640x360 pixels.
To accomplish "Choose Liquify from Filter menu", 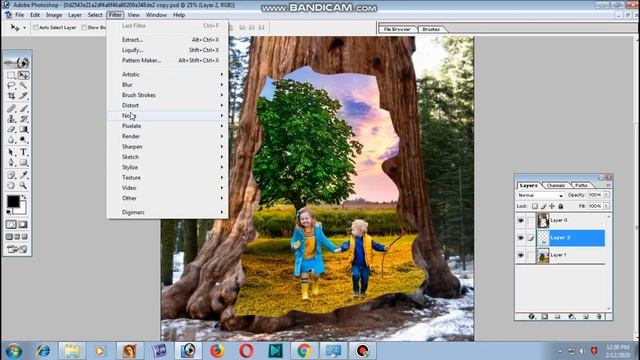I will 167,50.
